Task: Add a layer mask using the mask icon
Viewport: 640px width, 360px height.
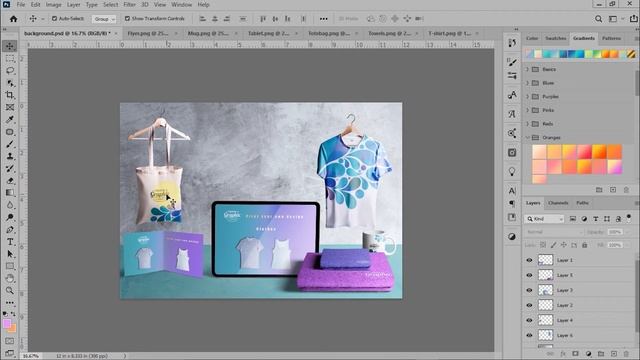Action: pos(575,354)
